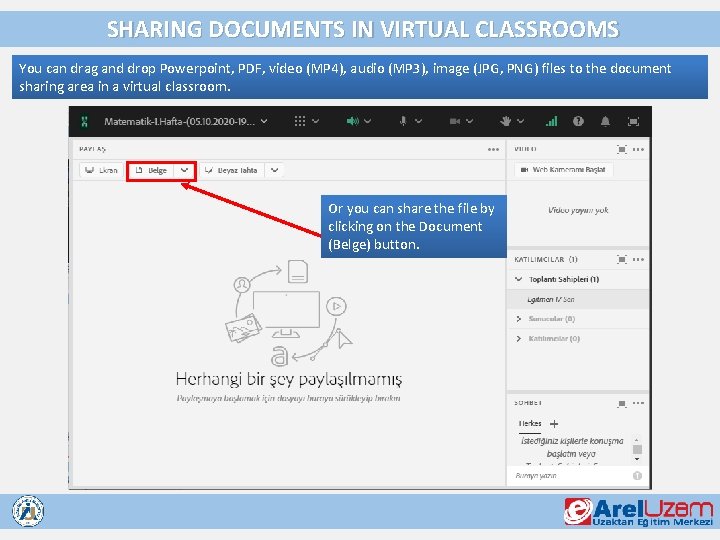This screenshot has width=720, height=540.
Task: Open the Sohbet pod options menu
Action: click(x=638, y=403)
